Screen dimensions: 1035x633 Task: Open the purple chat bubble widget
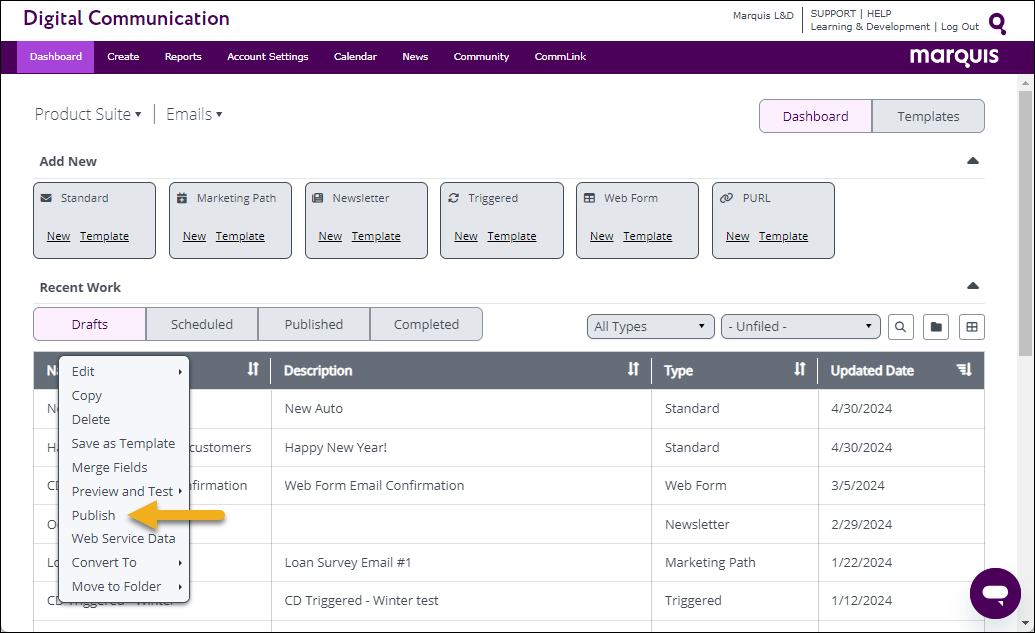pyautogui.click(x=995, y=593)
